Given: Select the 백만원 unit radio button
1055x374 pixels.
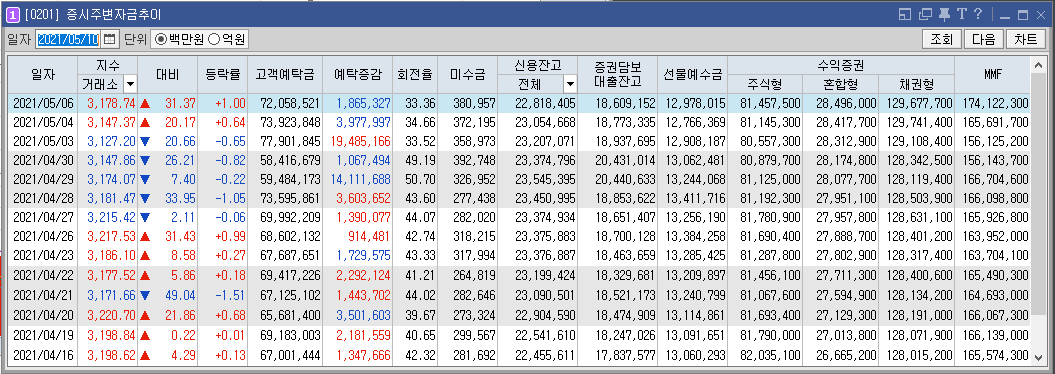Looking at the screenshot, I should tap(180, 39).
